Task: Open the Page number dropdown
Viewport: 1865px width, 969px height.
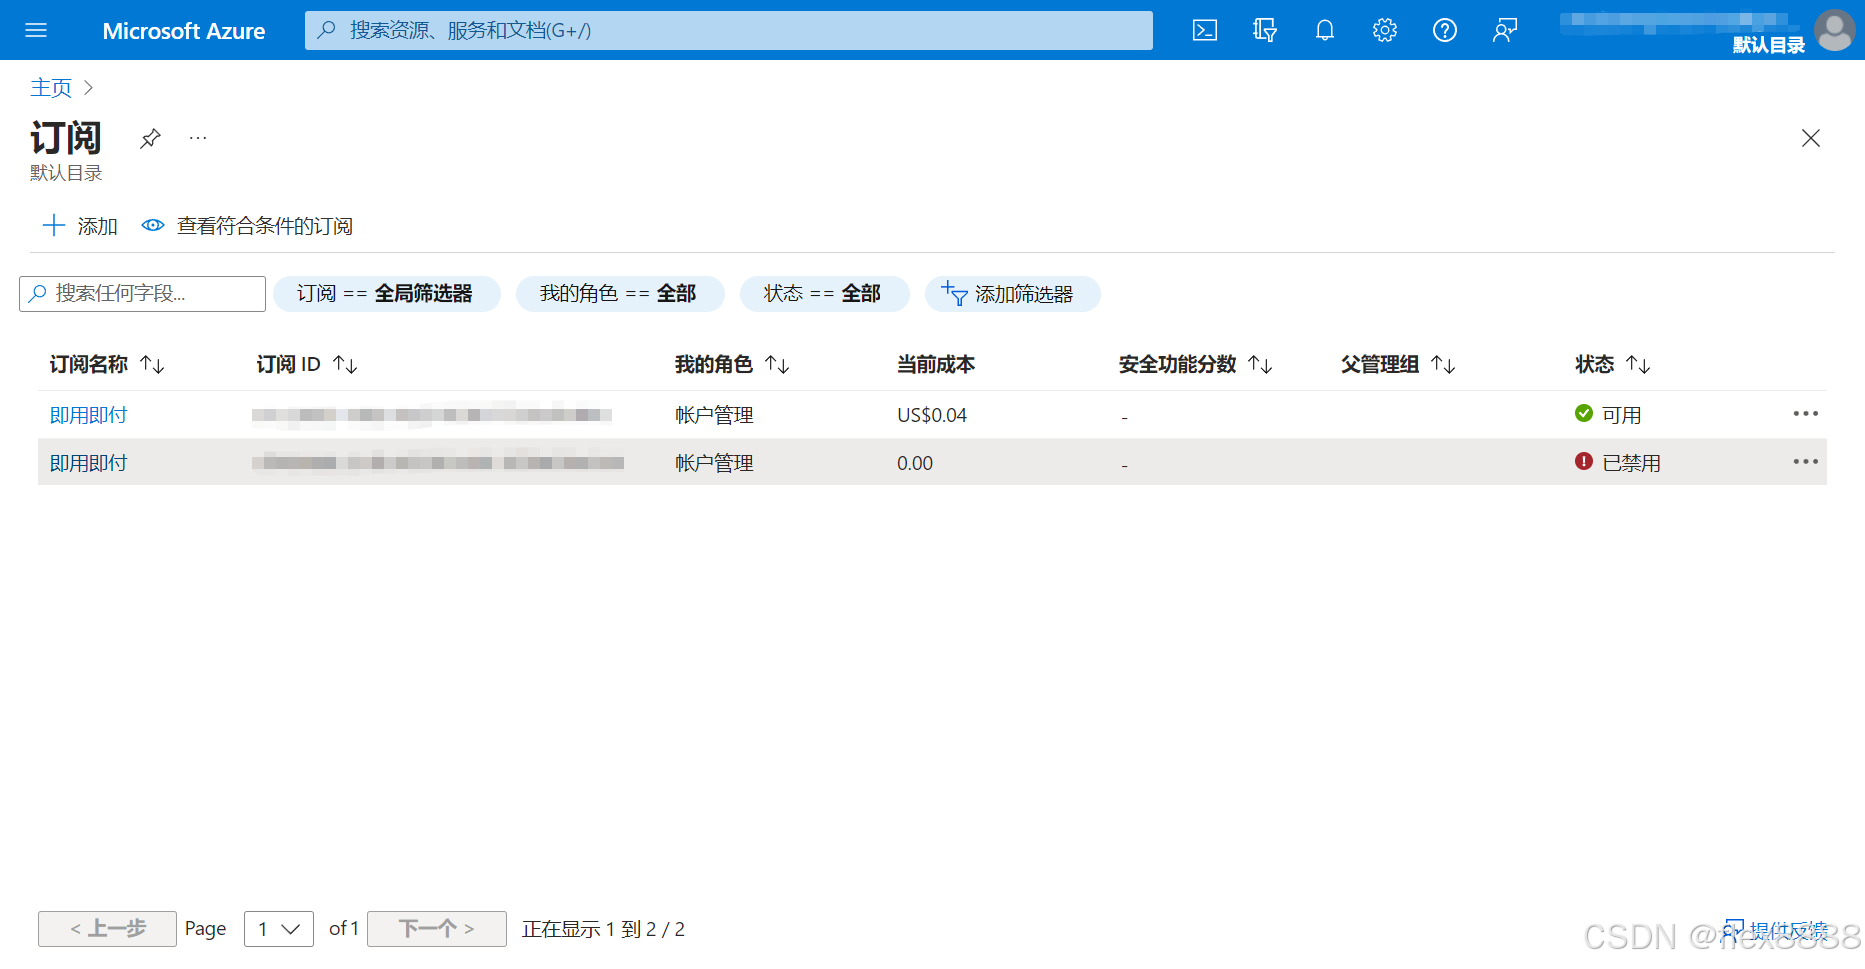Action: pyautogui.click(x=279, y=929)
